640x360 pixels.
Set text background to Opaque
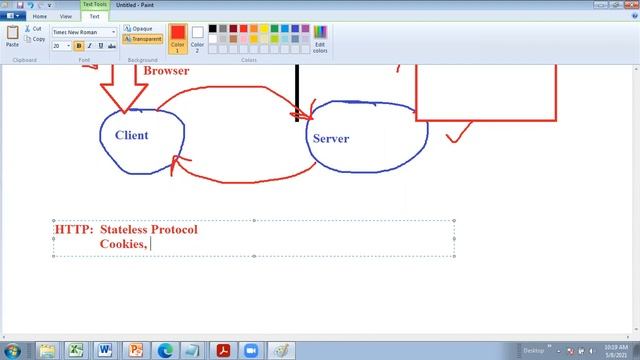point(138,29)
